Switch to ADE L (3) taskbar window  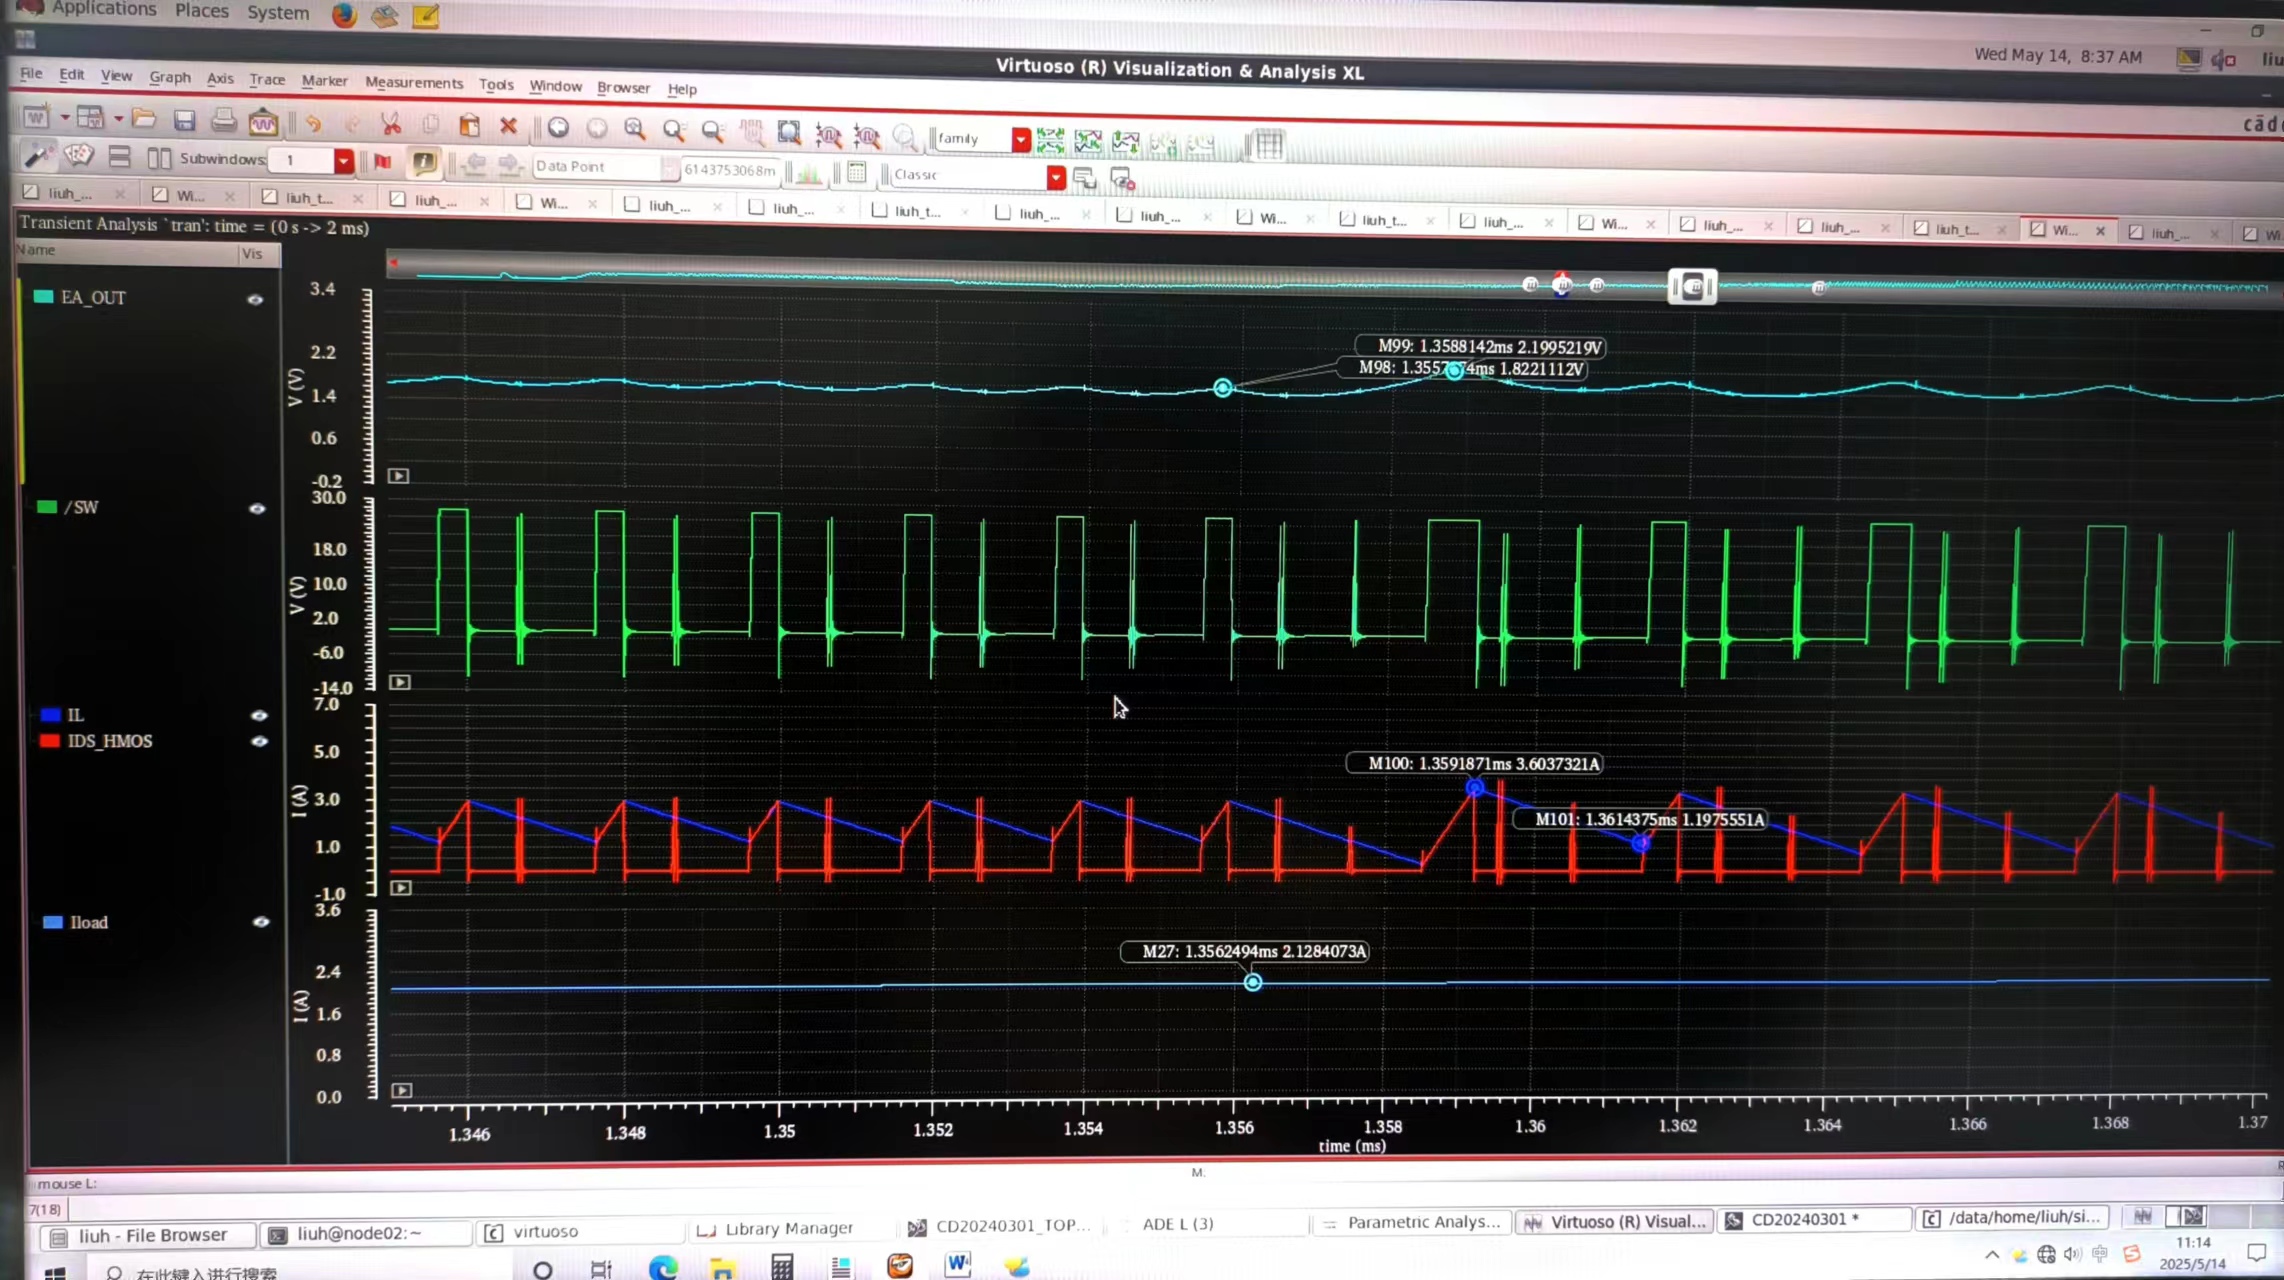(x=1177, y=1223)
